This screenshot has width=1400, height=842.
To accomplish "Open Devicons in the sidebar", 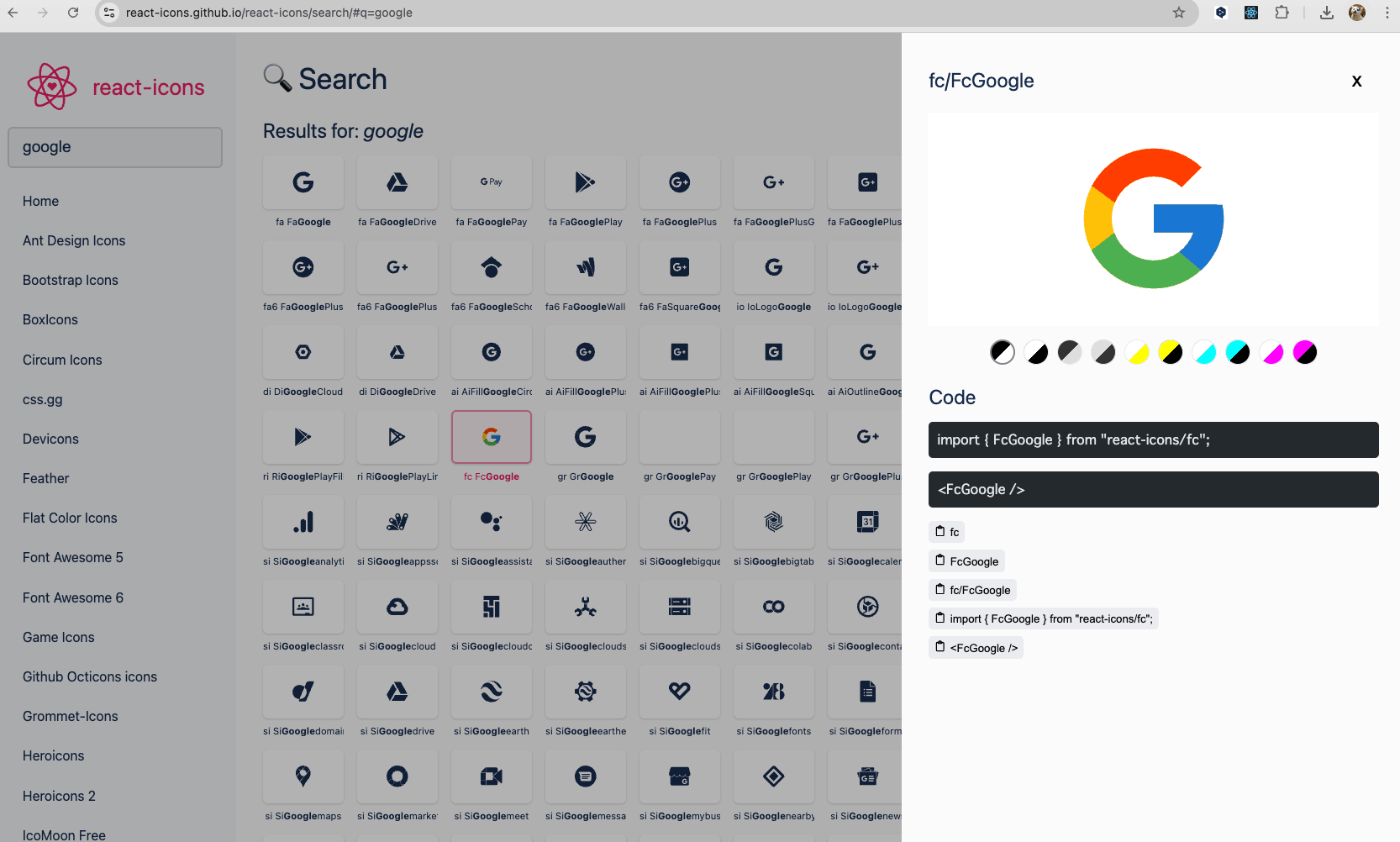I will pos(50,439).
